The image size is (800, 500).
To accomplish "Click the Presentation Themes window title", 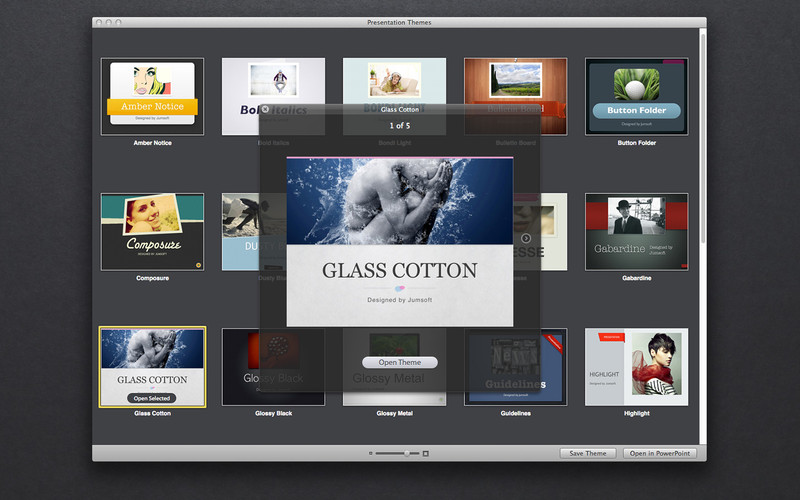I will [x=399, y=22].
